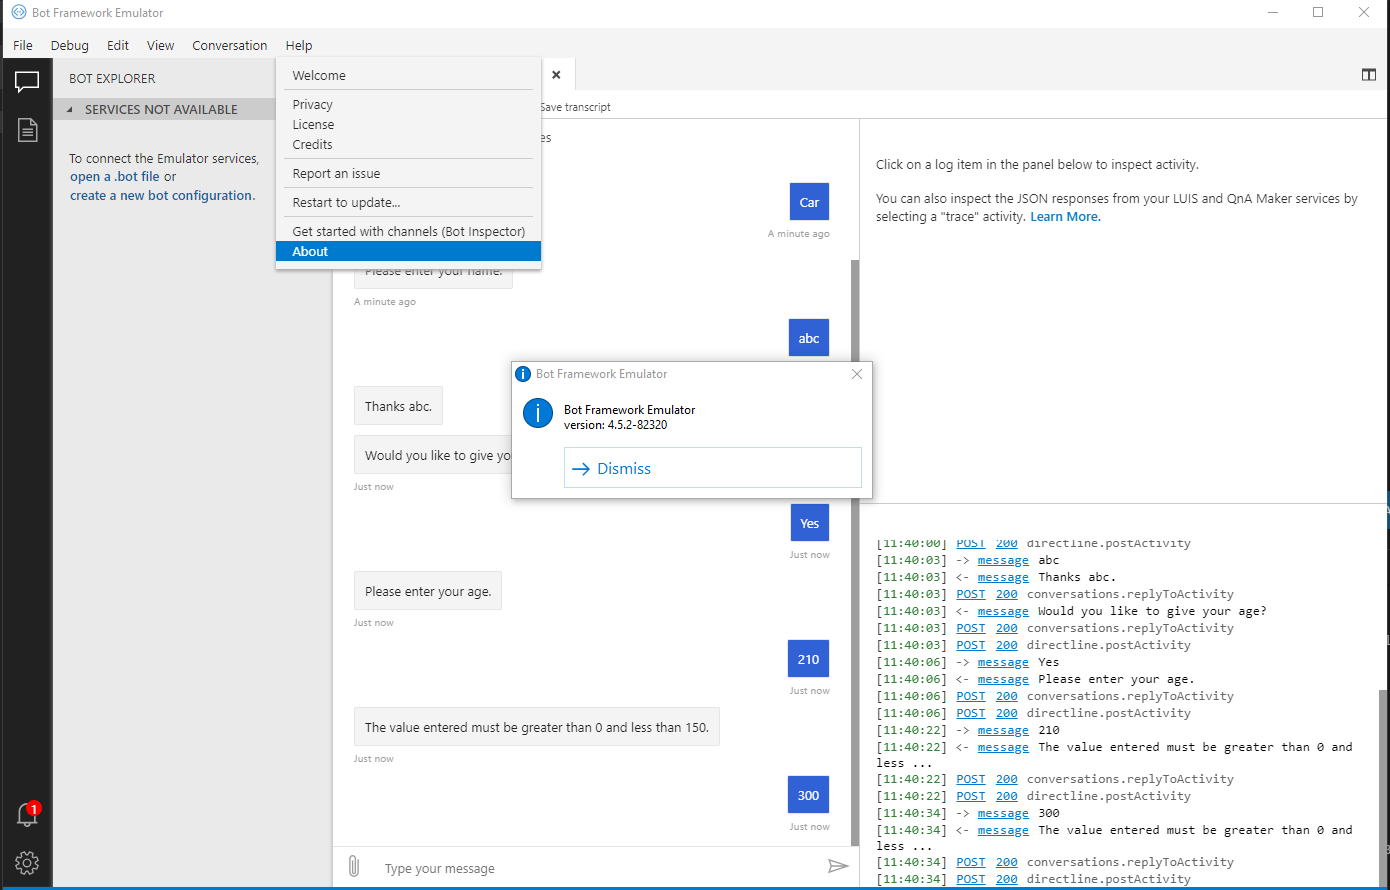1390x890 pixels.
Task: Select Get started with channels (Bot Inspector)
Action: [x=407, y=231]
